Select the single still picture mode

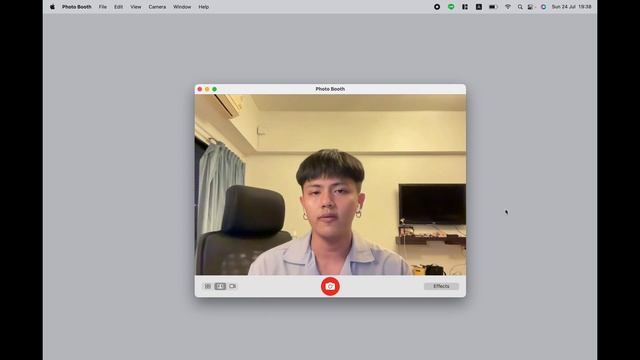220,286
